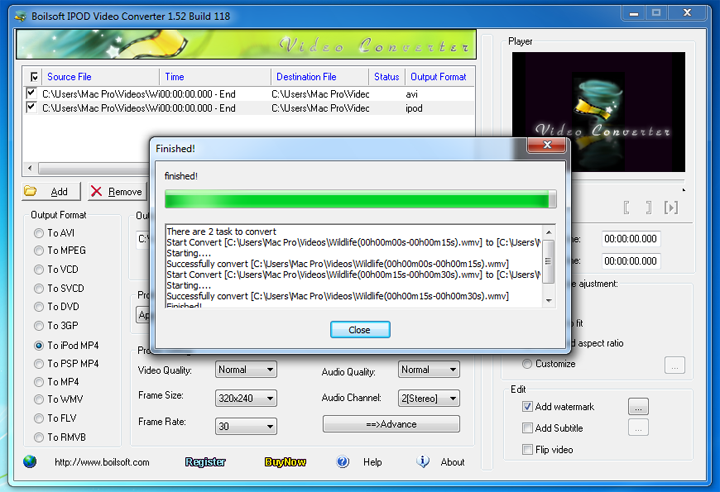The image size is (720, 492).
Task: Close the Finished dialog with red X
Action: pos(546,145)
